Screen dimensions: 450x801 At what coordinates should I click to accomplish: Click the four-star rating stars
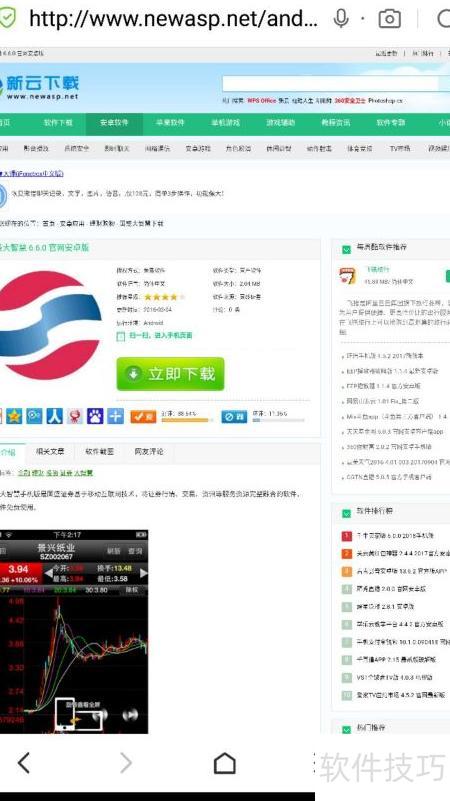162,297
